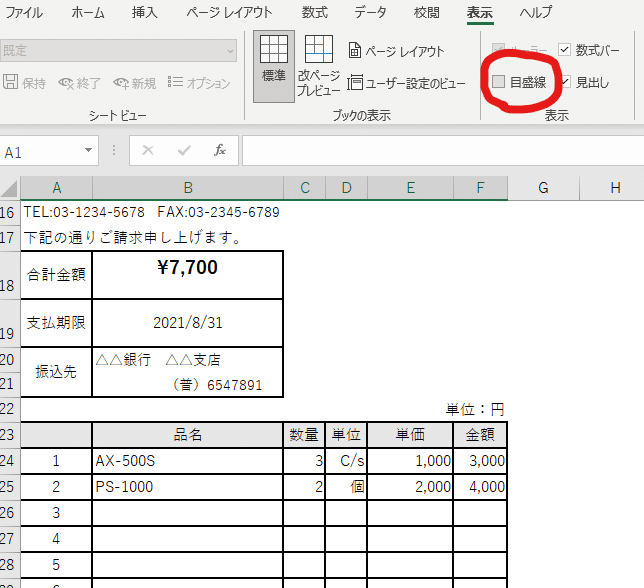The image size is (644, 588).
Task: Click the C/s unit cell
Action: click(x=346, y=461)
